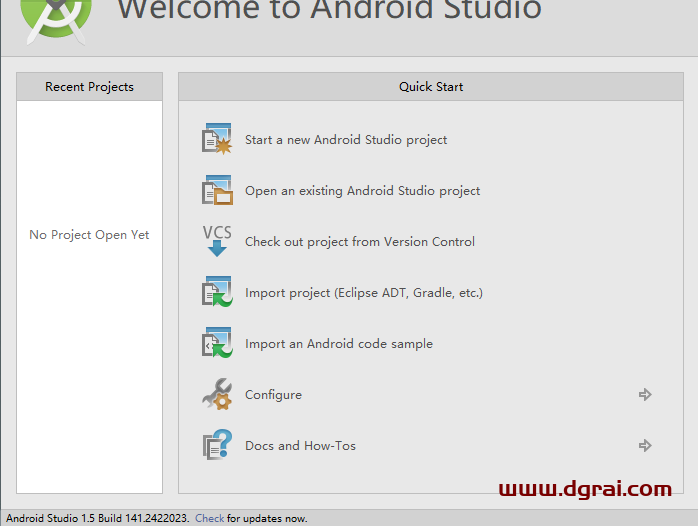Viewport: 698px width, 526px height.
Task: Click the Configure wrench and gear icon
Action: point(217,394)
